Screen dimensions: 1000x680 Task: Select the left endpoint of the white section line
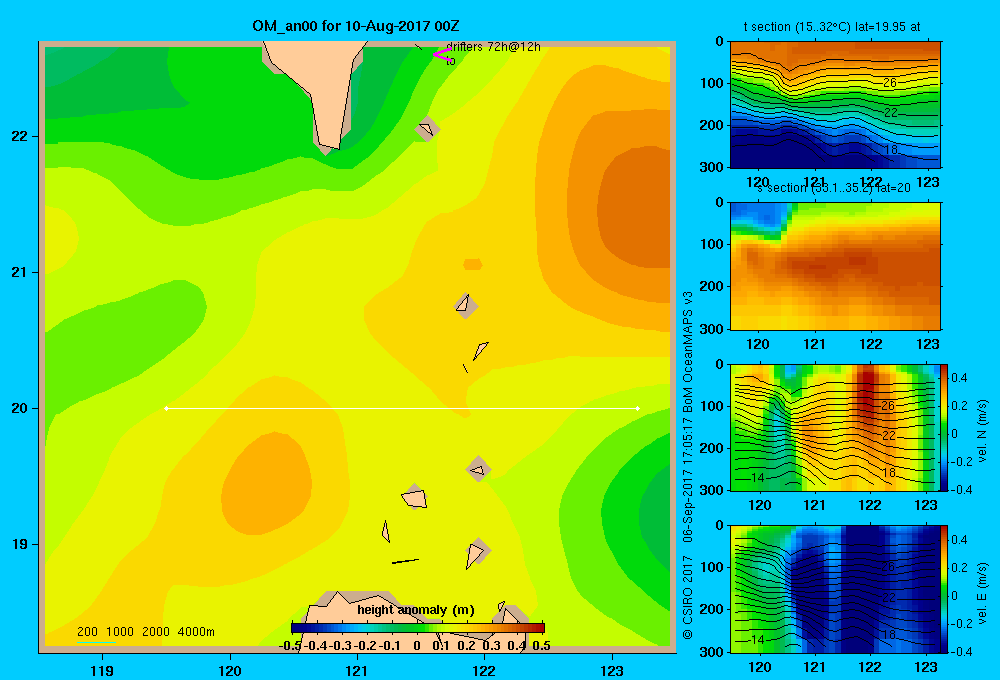[x=166, y=408]
